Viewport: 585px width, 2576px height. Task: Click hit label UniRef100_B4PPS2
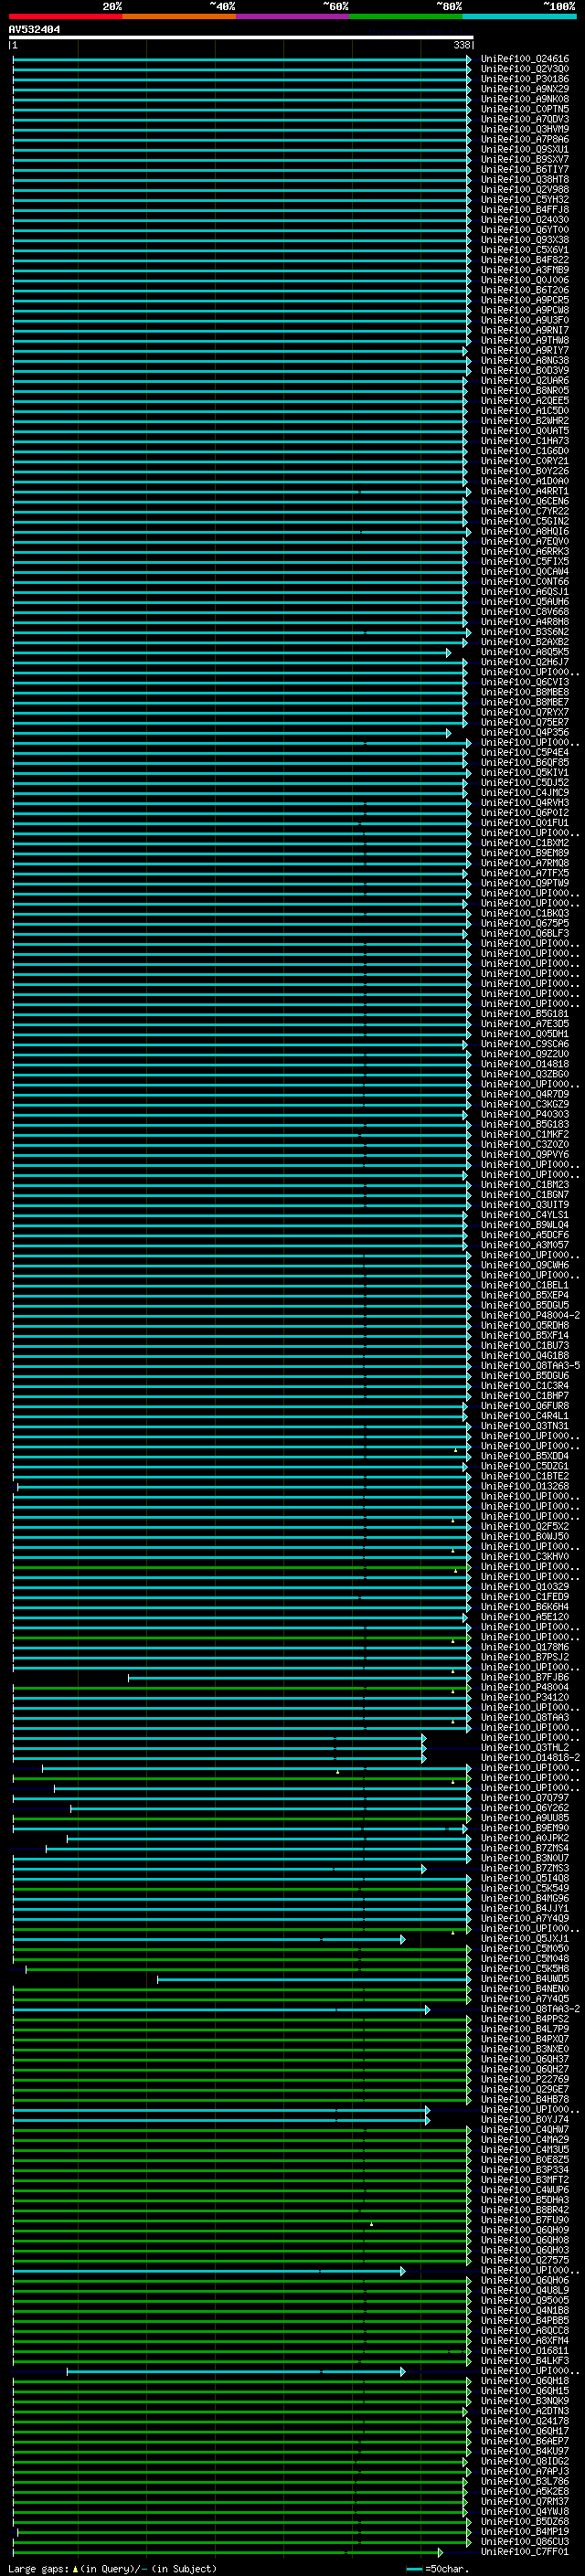525,2019
